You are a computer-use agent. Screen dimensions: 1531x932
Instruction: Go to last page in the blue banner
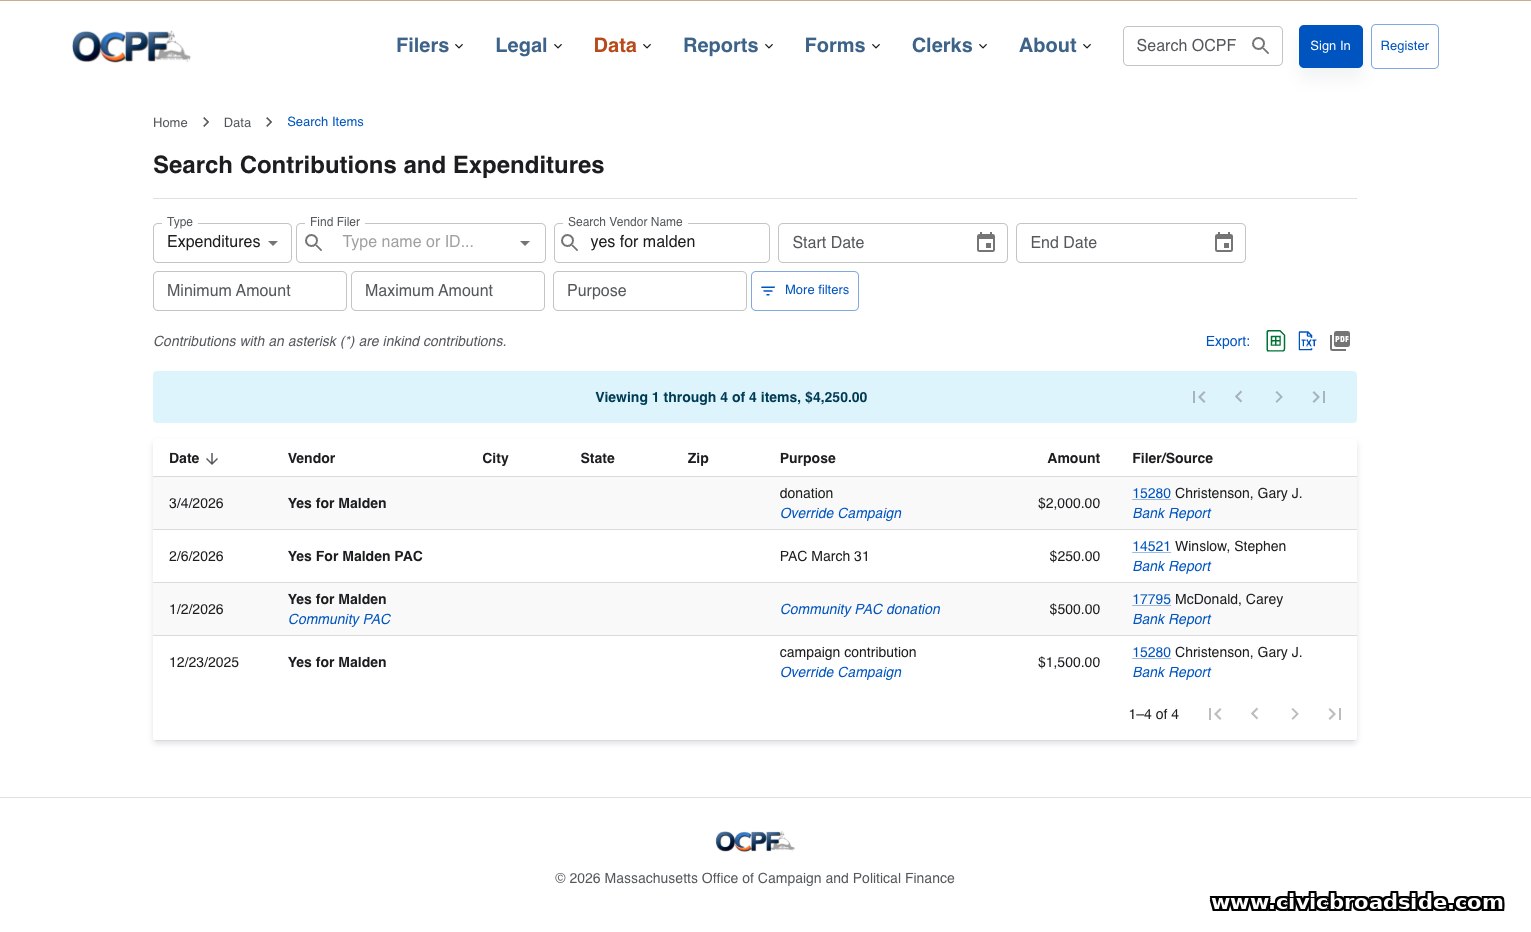pyautogui.click(x=1319, y=397)
